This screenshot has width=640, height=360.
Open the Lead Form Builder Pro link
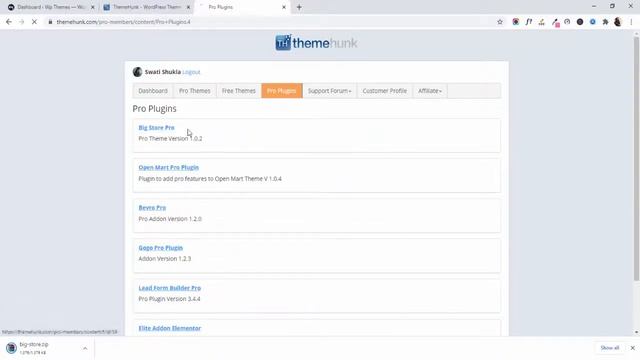[169, 288]
